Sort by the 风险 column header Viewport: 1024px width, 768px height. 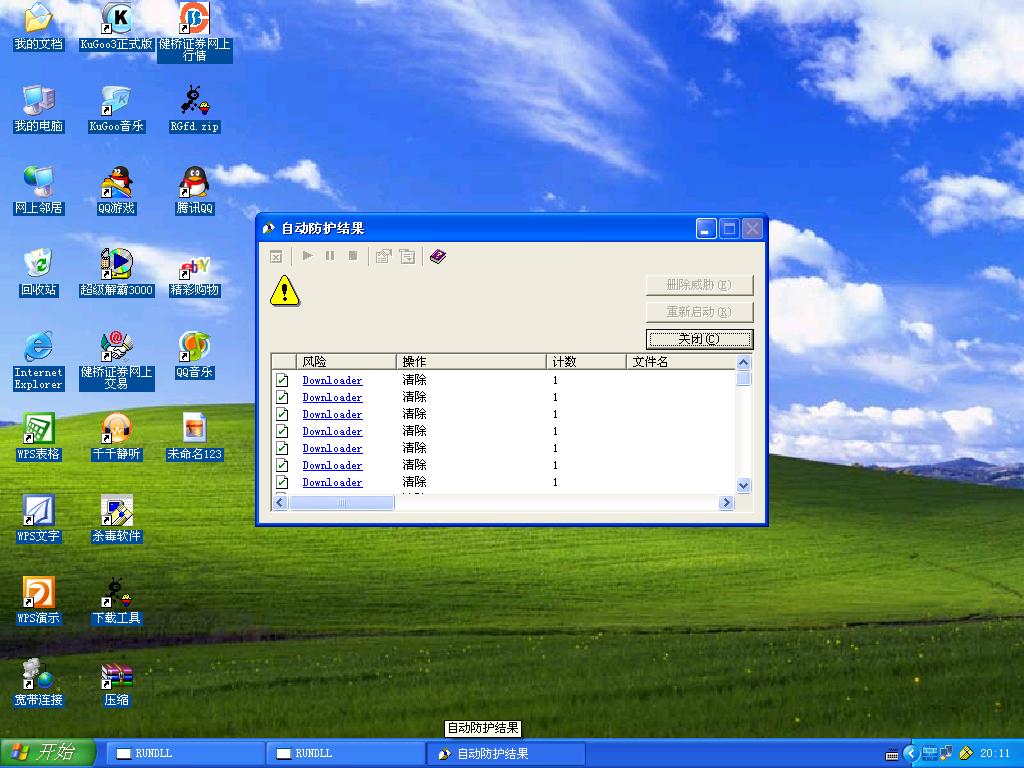(x=345, y=362)
